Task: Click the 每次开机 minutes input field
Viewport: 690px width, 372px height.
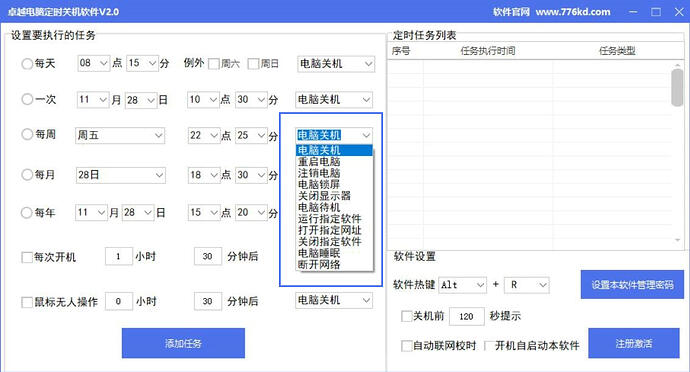Action: tap(208, 257)
